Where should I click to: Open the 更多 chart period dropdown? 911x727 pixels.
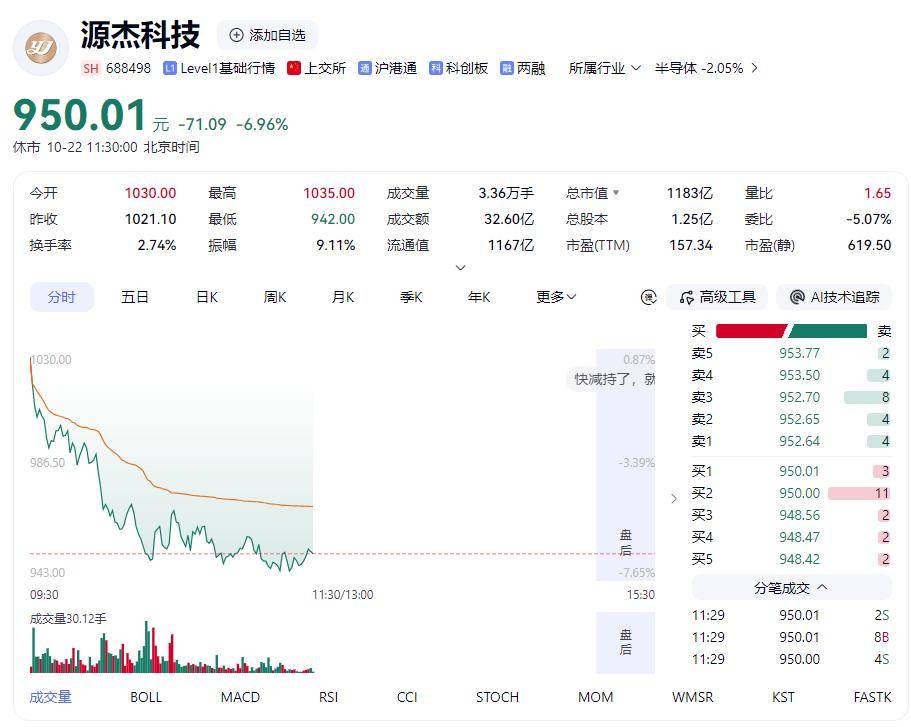(x=556, y=297)
